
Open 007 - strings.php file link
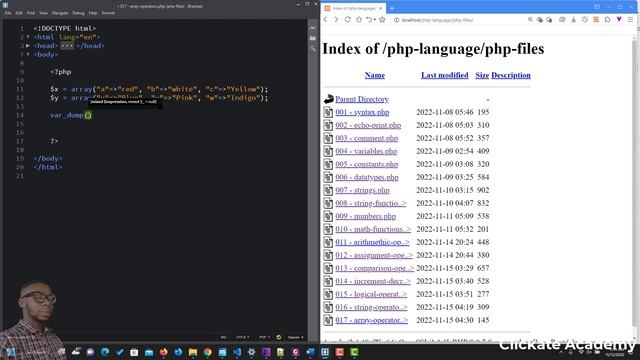[362, 190]
